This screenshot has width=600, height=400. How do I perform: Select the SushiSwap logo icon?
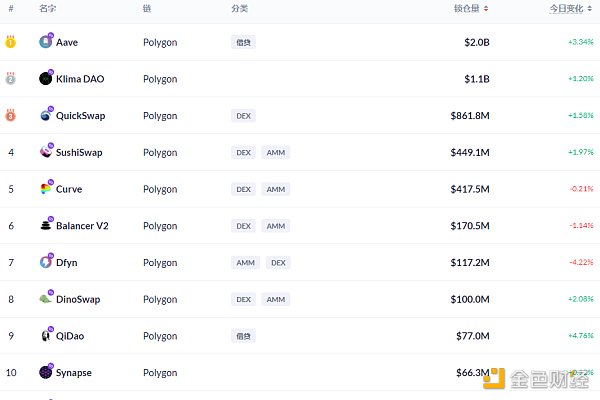coord(46,152)
